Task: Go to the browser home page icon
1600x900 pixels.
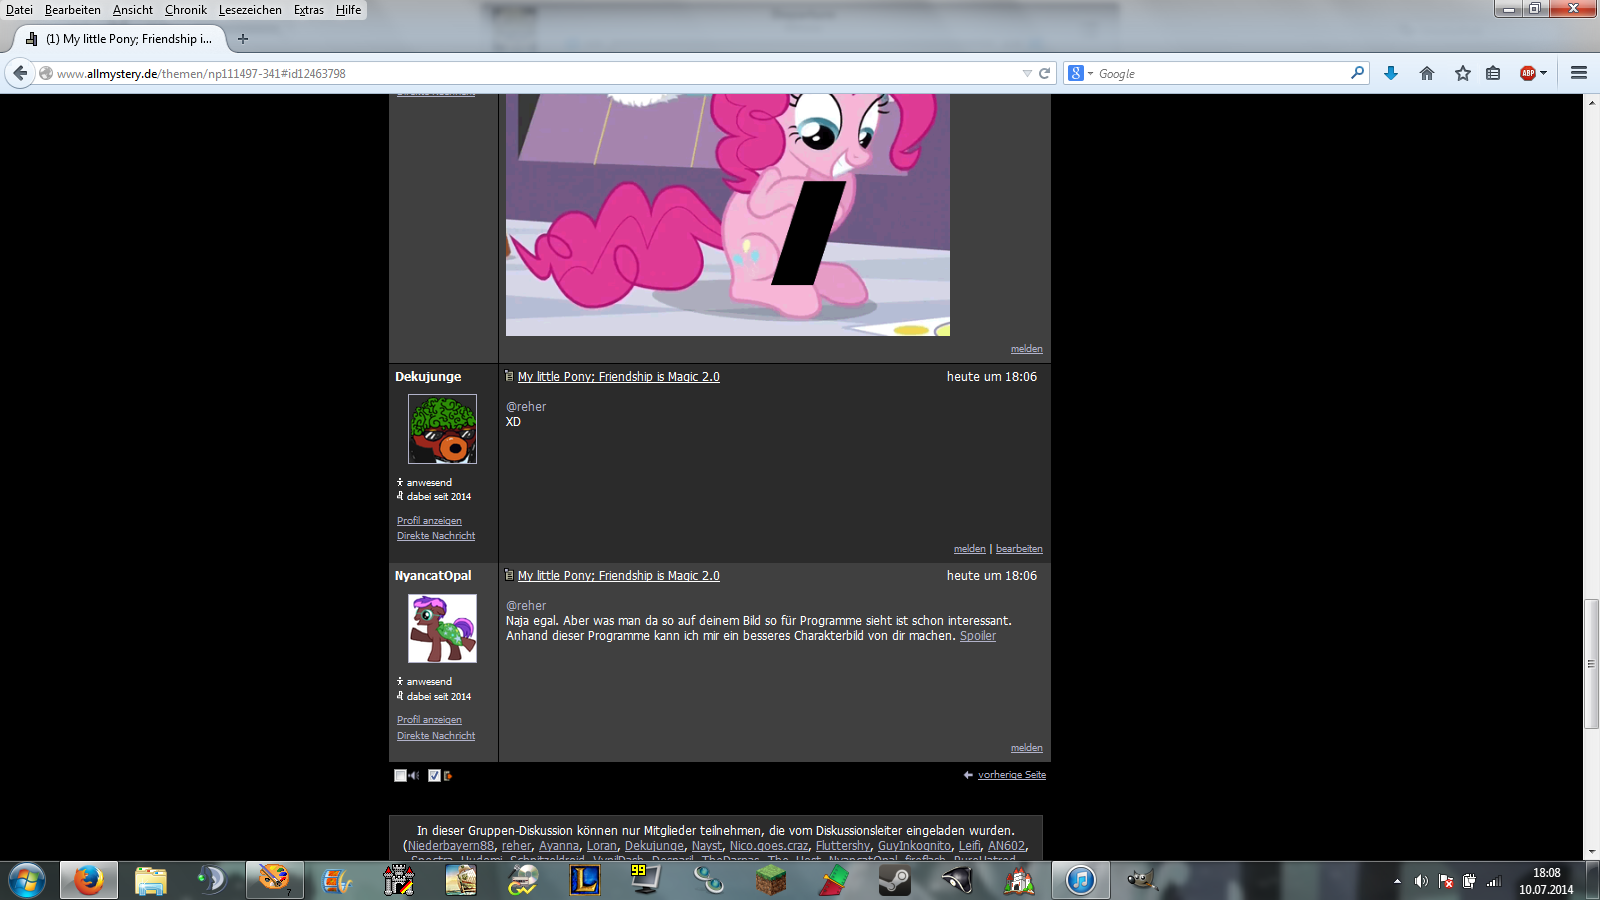Action: click(x=1427, y=73)
